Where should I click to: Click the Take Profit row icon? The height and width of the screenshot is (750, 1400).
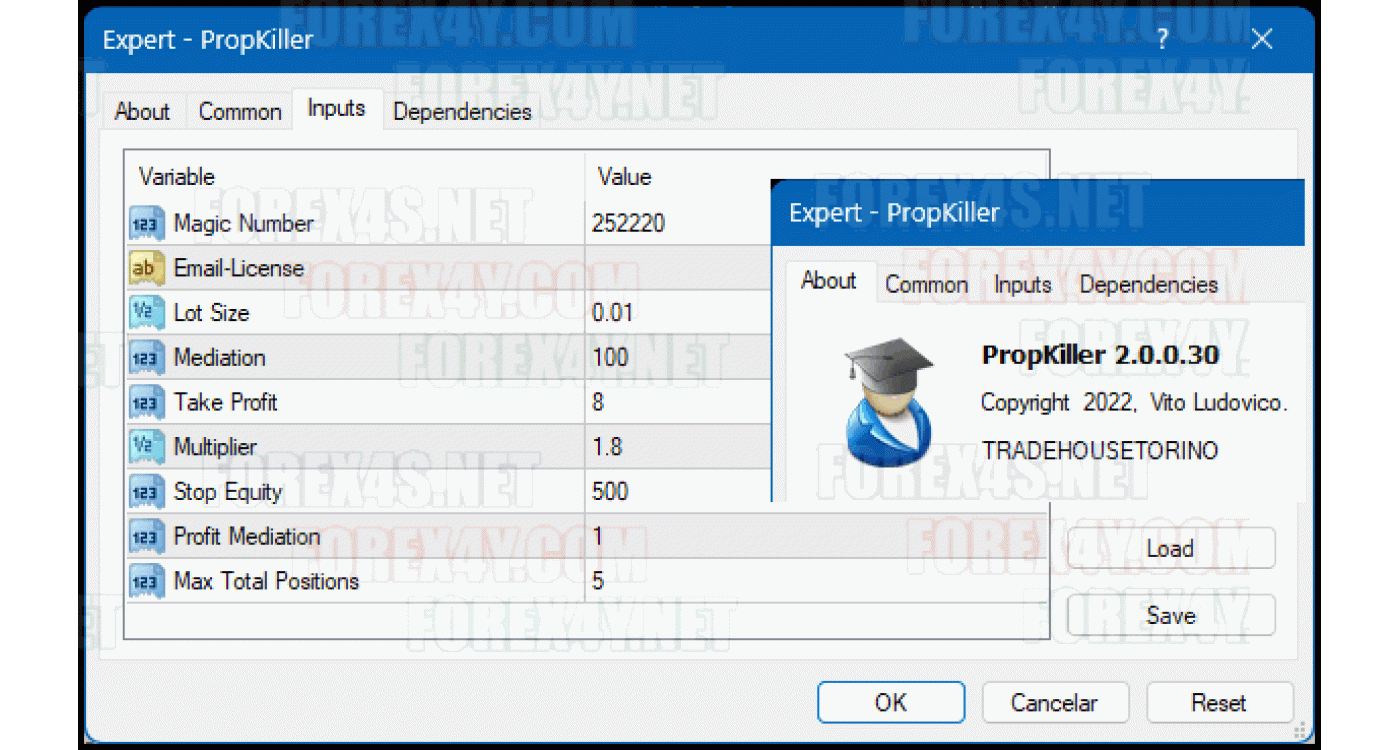tap(146, 403)
